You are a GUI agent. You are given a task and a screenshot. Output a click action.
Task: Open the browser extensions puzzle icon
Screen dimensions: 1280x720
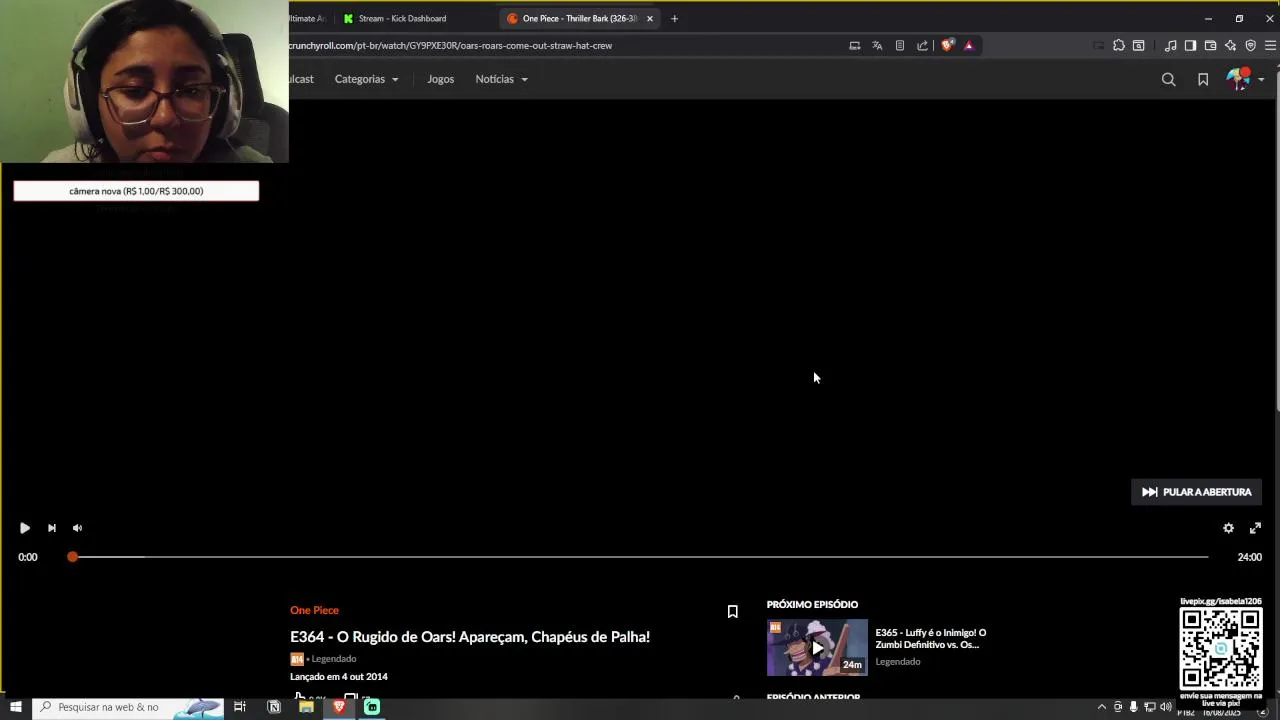pos(1119,45)
